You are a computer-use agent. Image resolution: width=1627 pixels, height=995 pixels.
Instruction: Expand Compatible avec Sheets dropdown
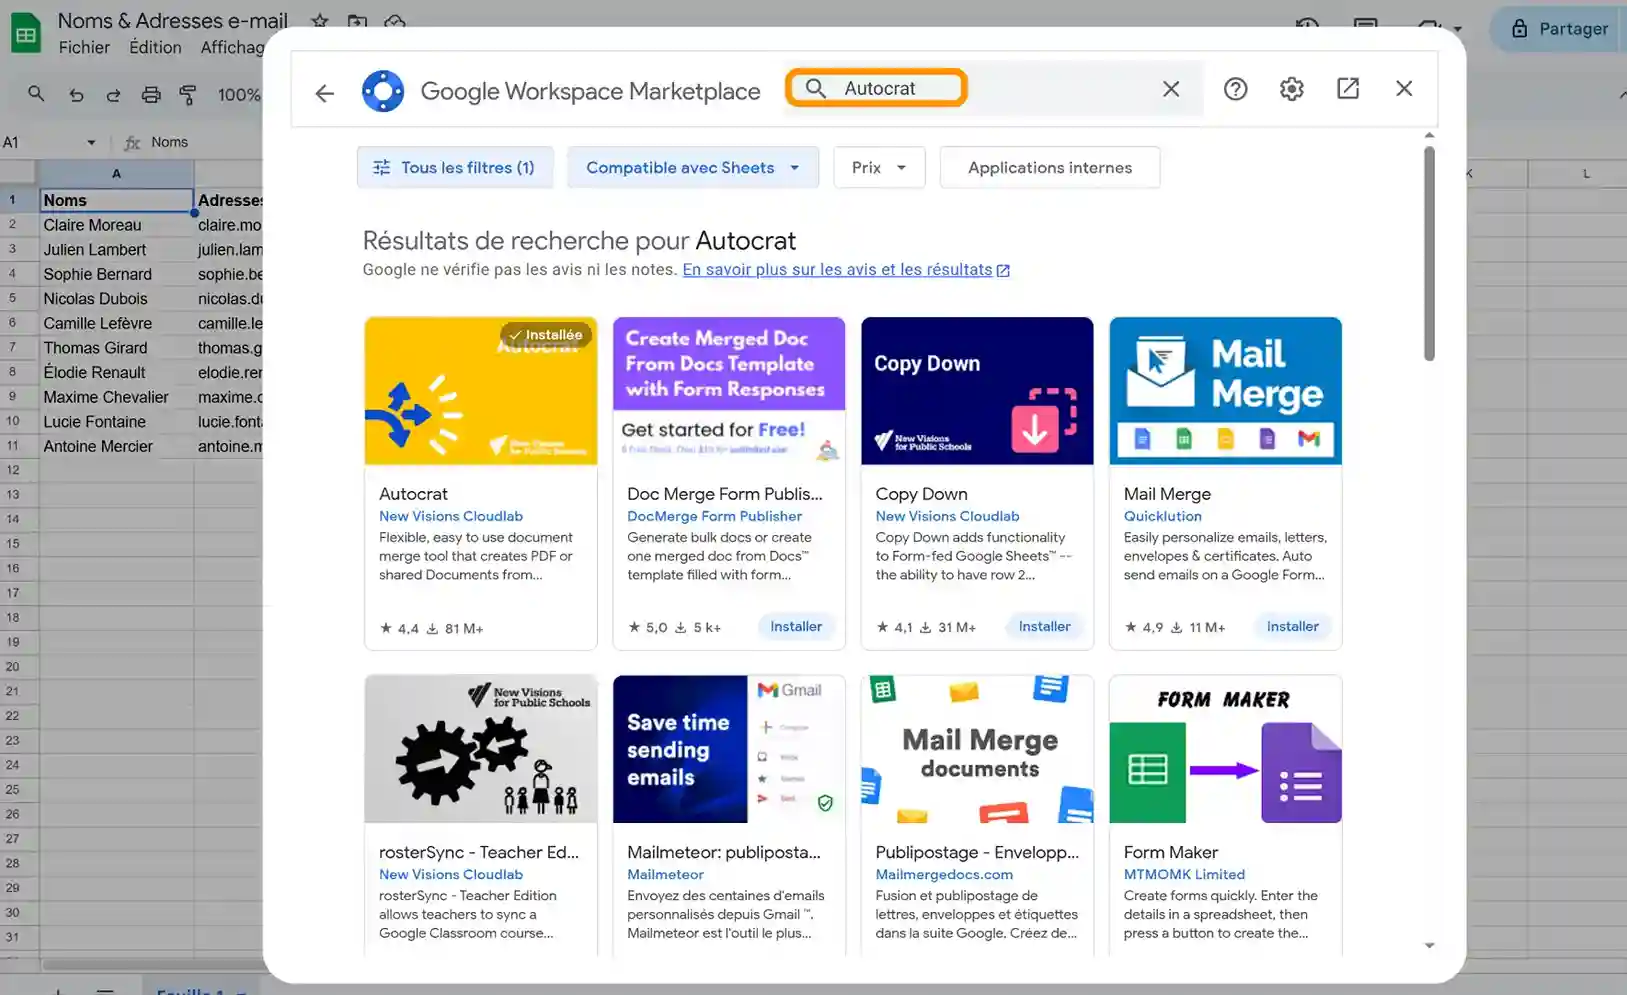pos(692,167)
